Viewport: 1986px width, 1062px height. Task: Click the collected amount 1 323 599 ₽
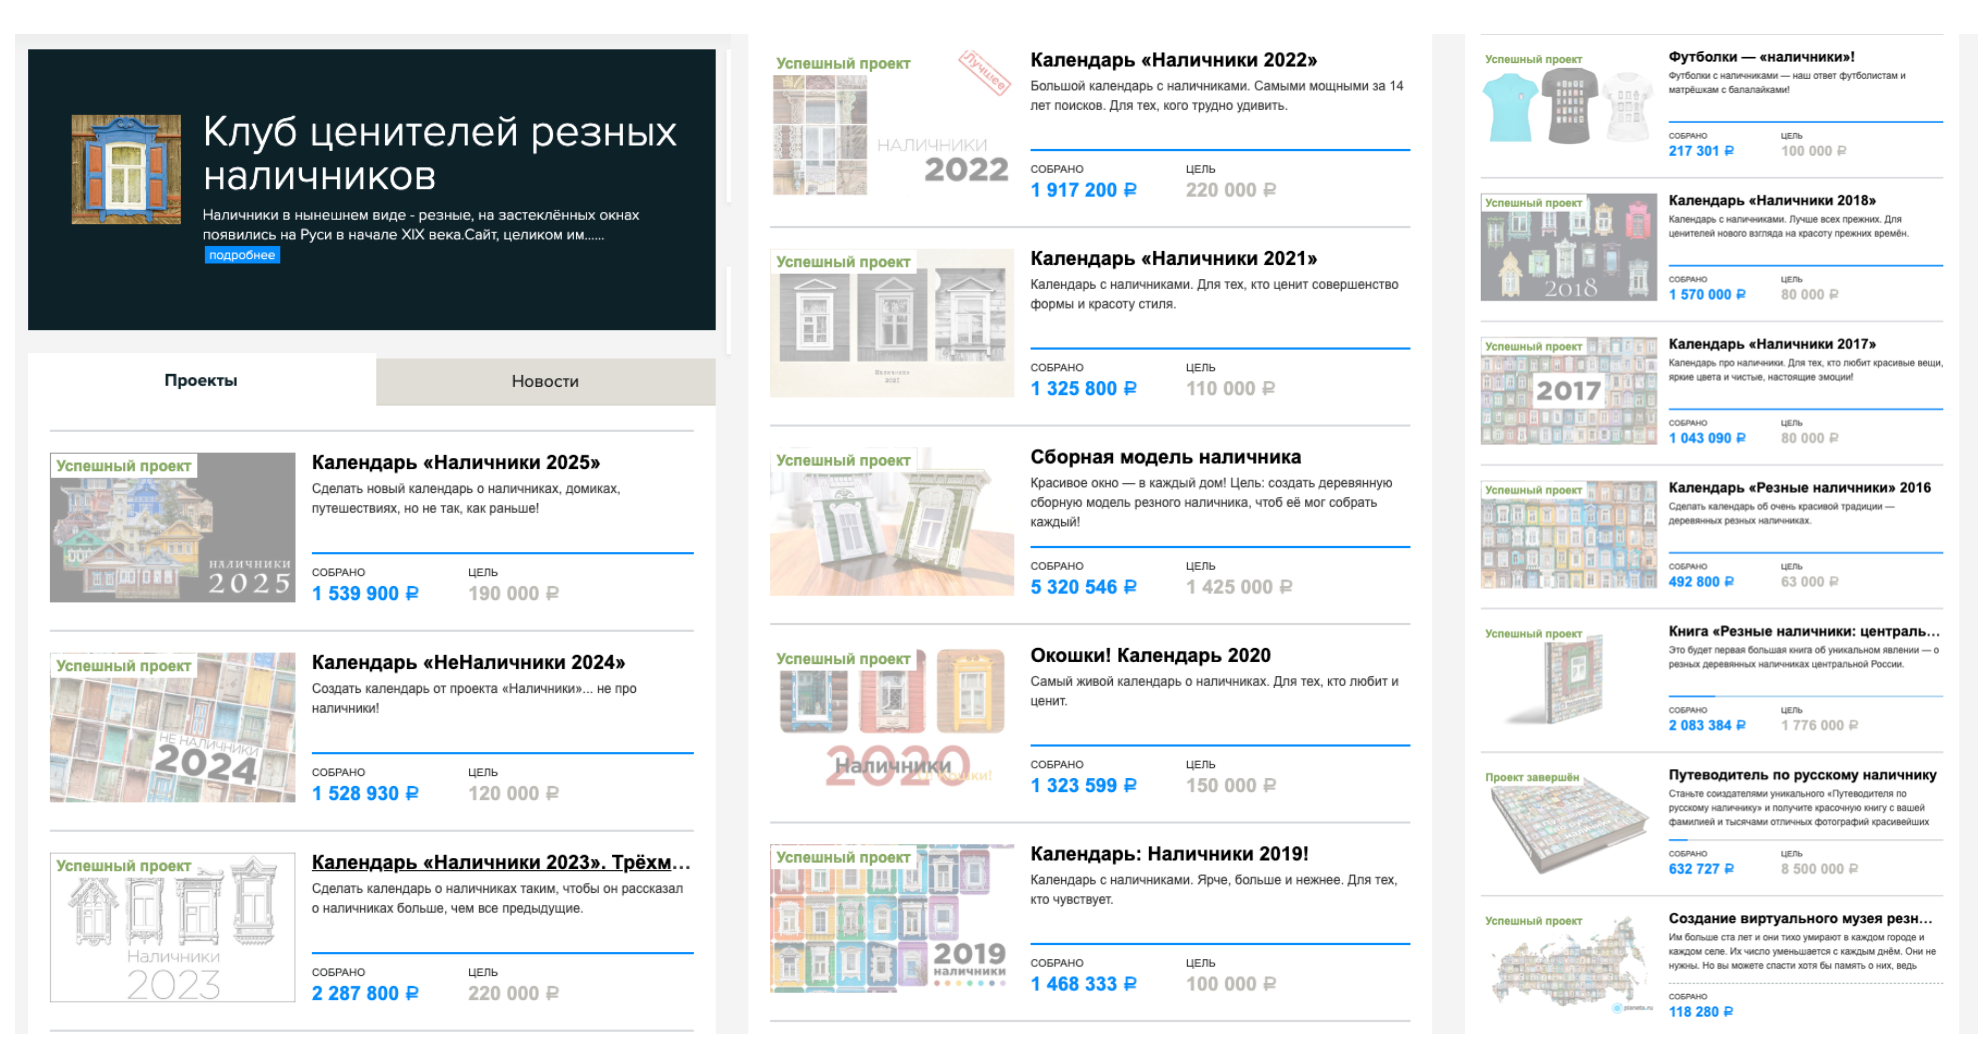[x=1084, y=785]
